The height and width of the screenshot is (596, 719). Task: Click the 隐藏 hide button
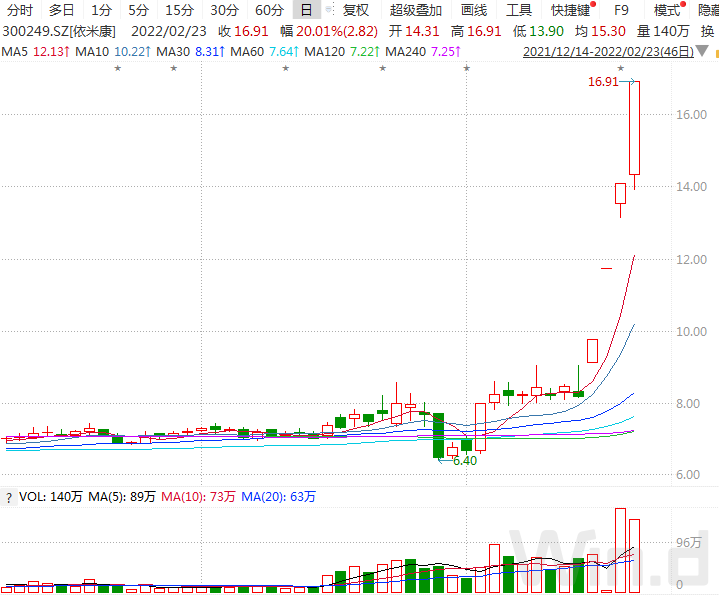[x=708, y=10]
